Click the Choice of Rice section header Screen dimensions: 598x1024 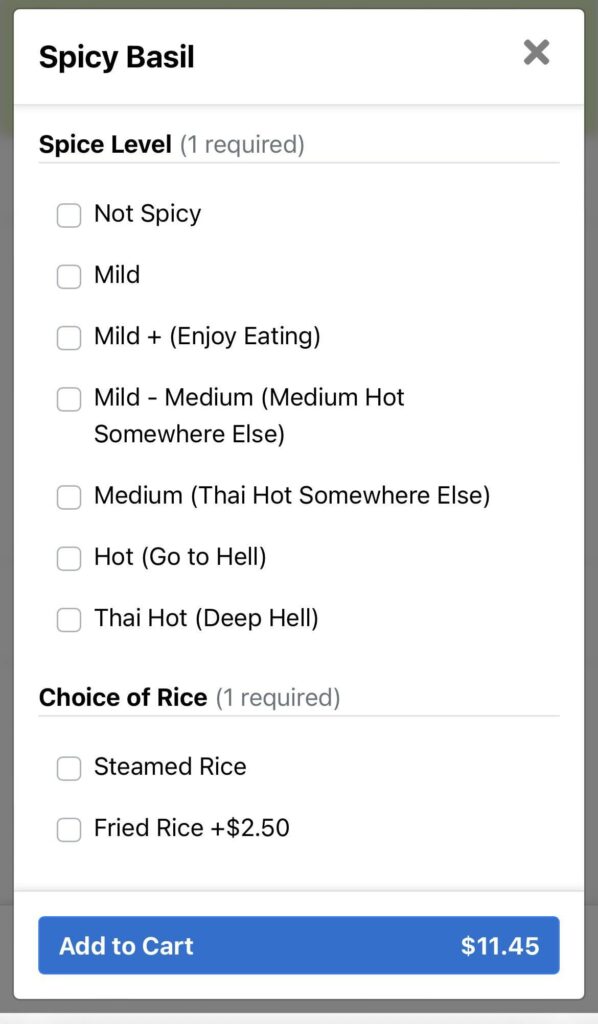click(x=123, y=697)
